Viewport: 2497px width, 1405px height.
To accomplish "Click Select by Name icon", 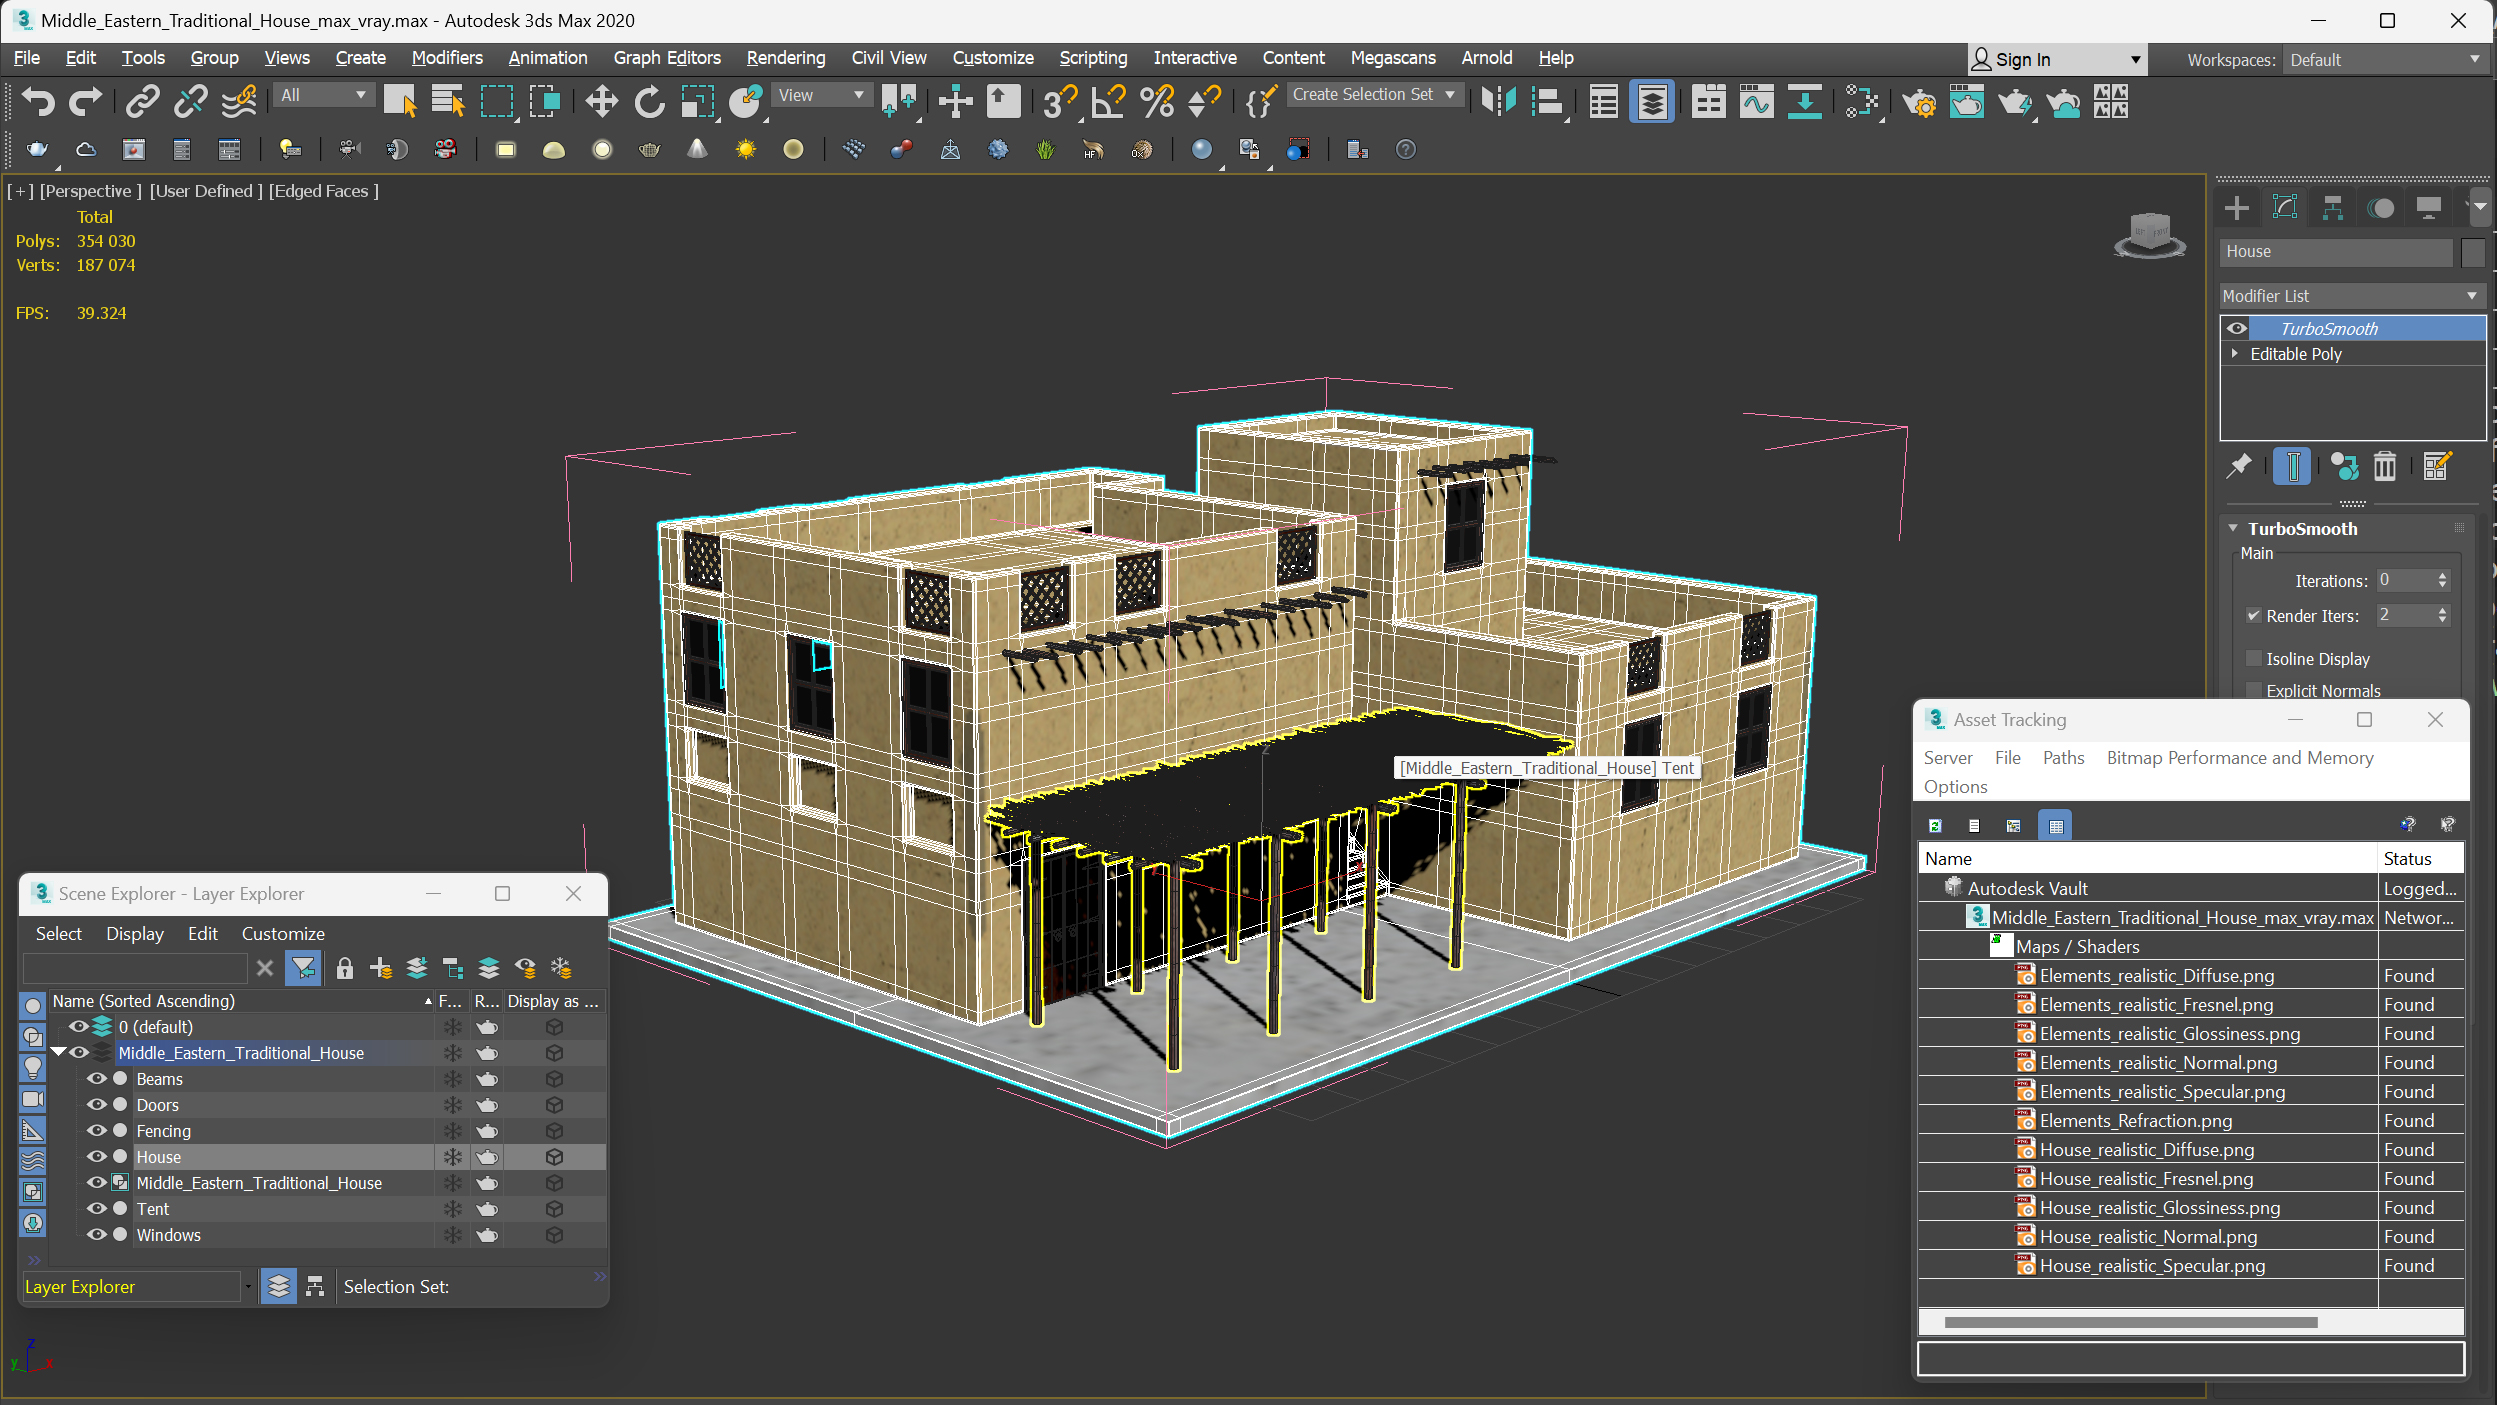I will (448, 101).
